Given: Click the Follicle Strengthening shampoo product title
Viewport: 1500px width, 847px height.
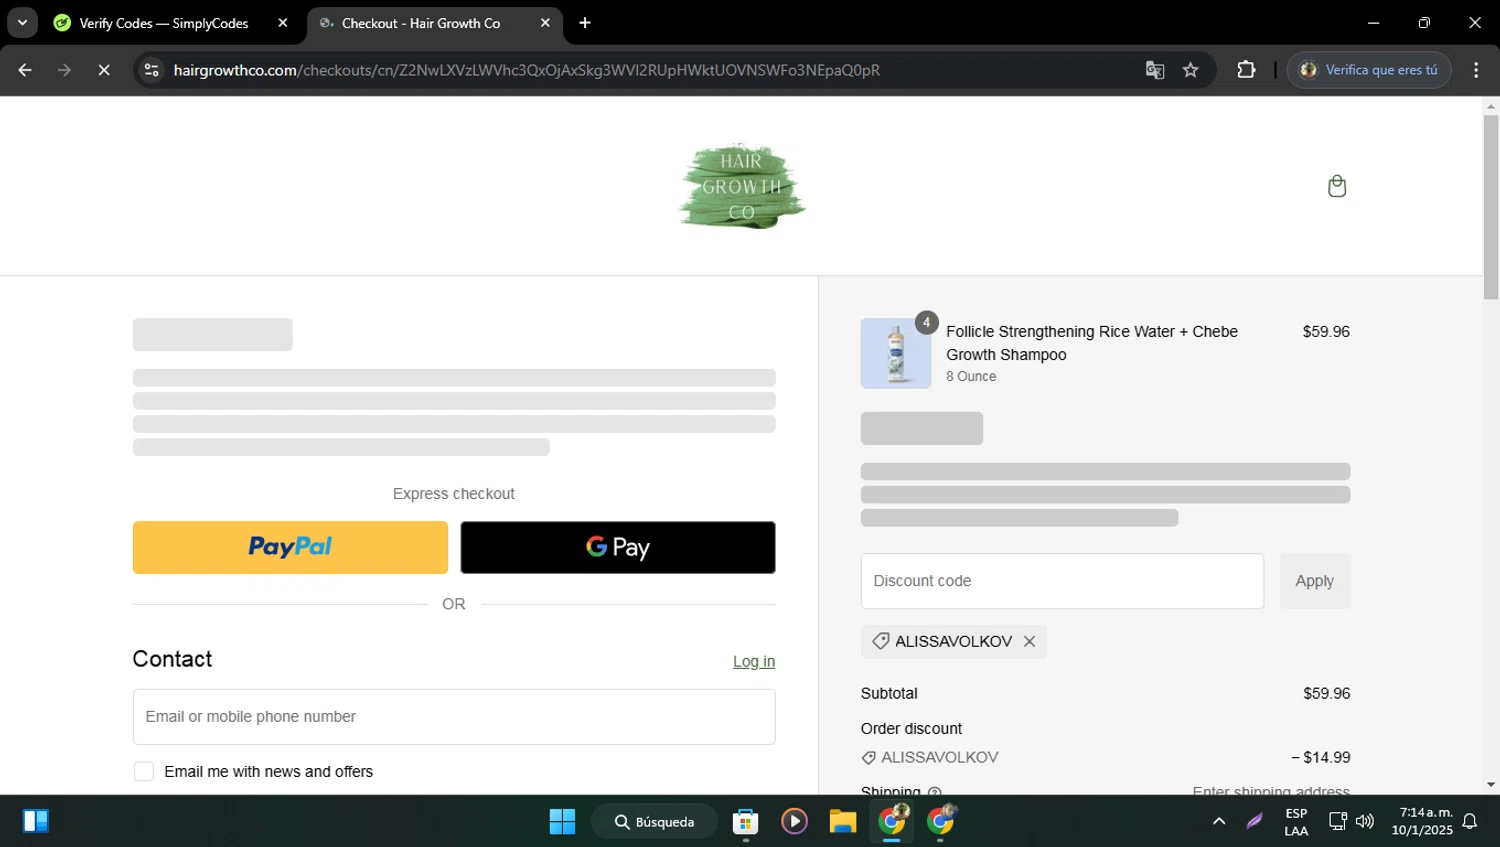Looking at the screenshot, I should [x=1092, y=343].
